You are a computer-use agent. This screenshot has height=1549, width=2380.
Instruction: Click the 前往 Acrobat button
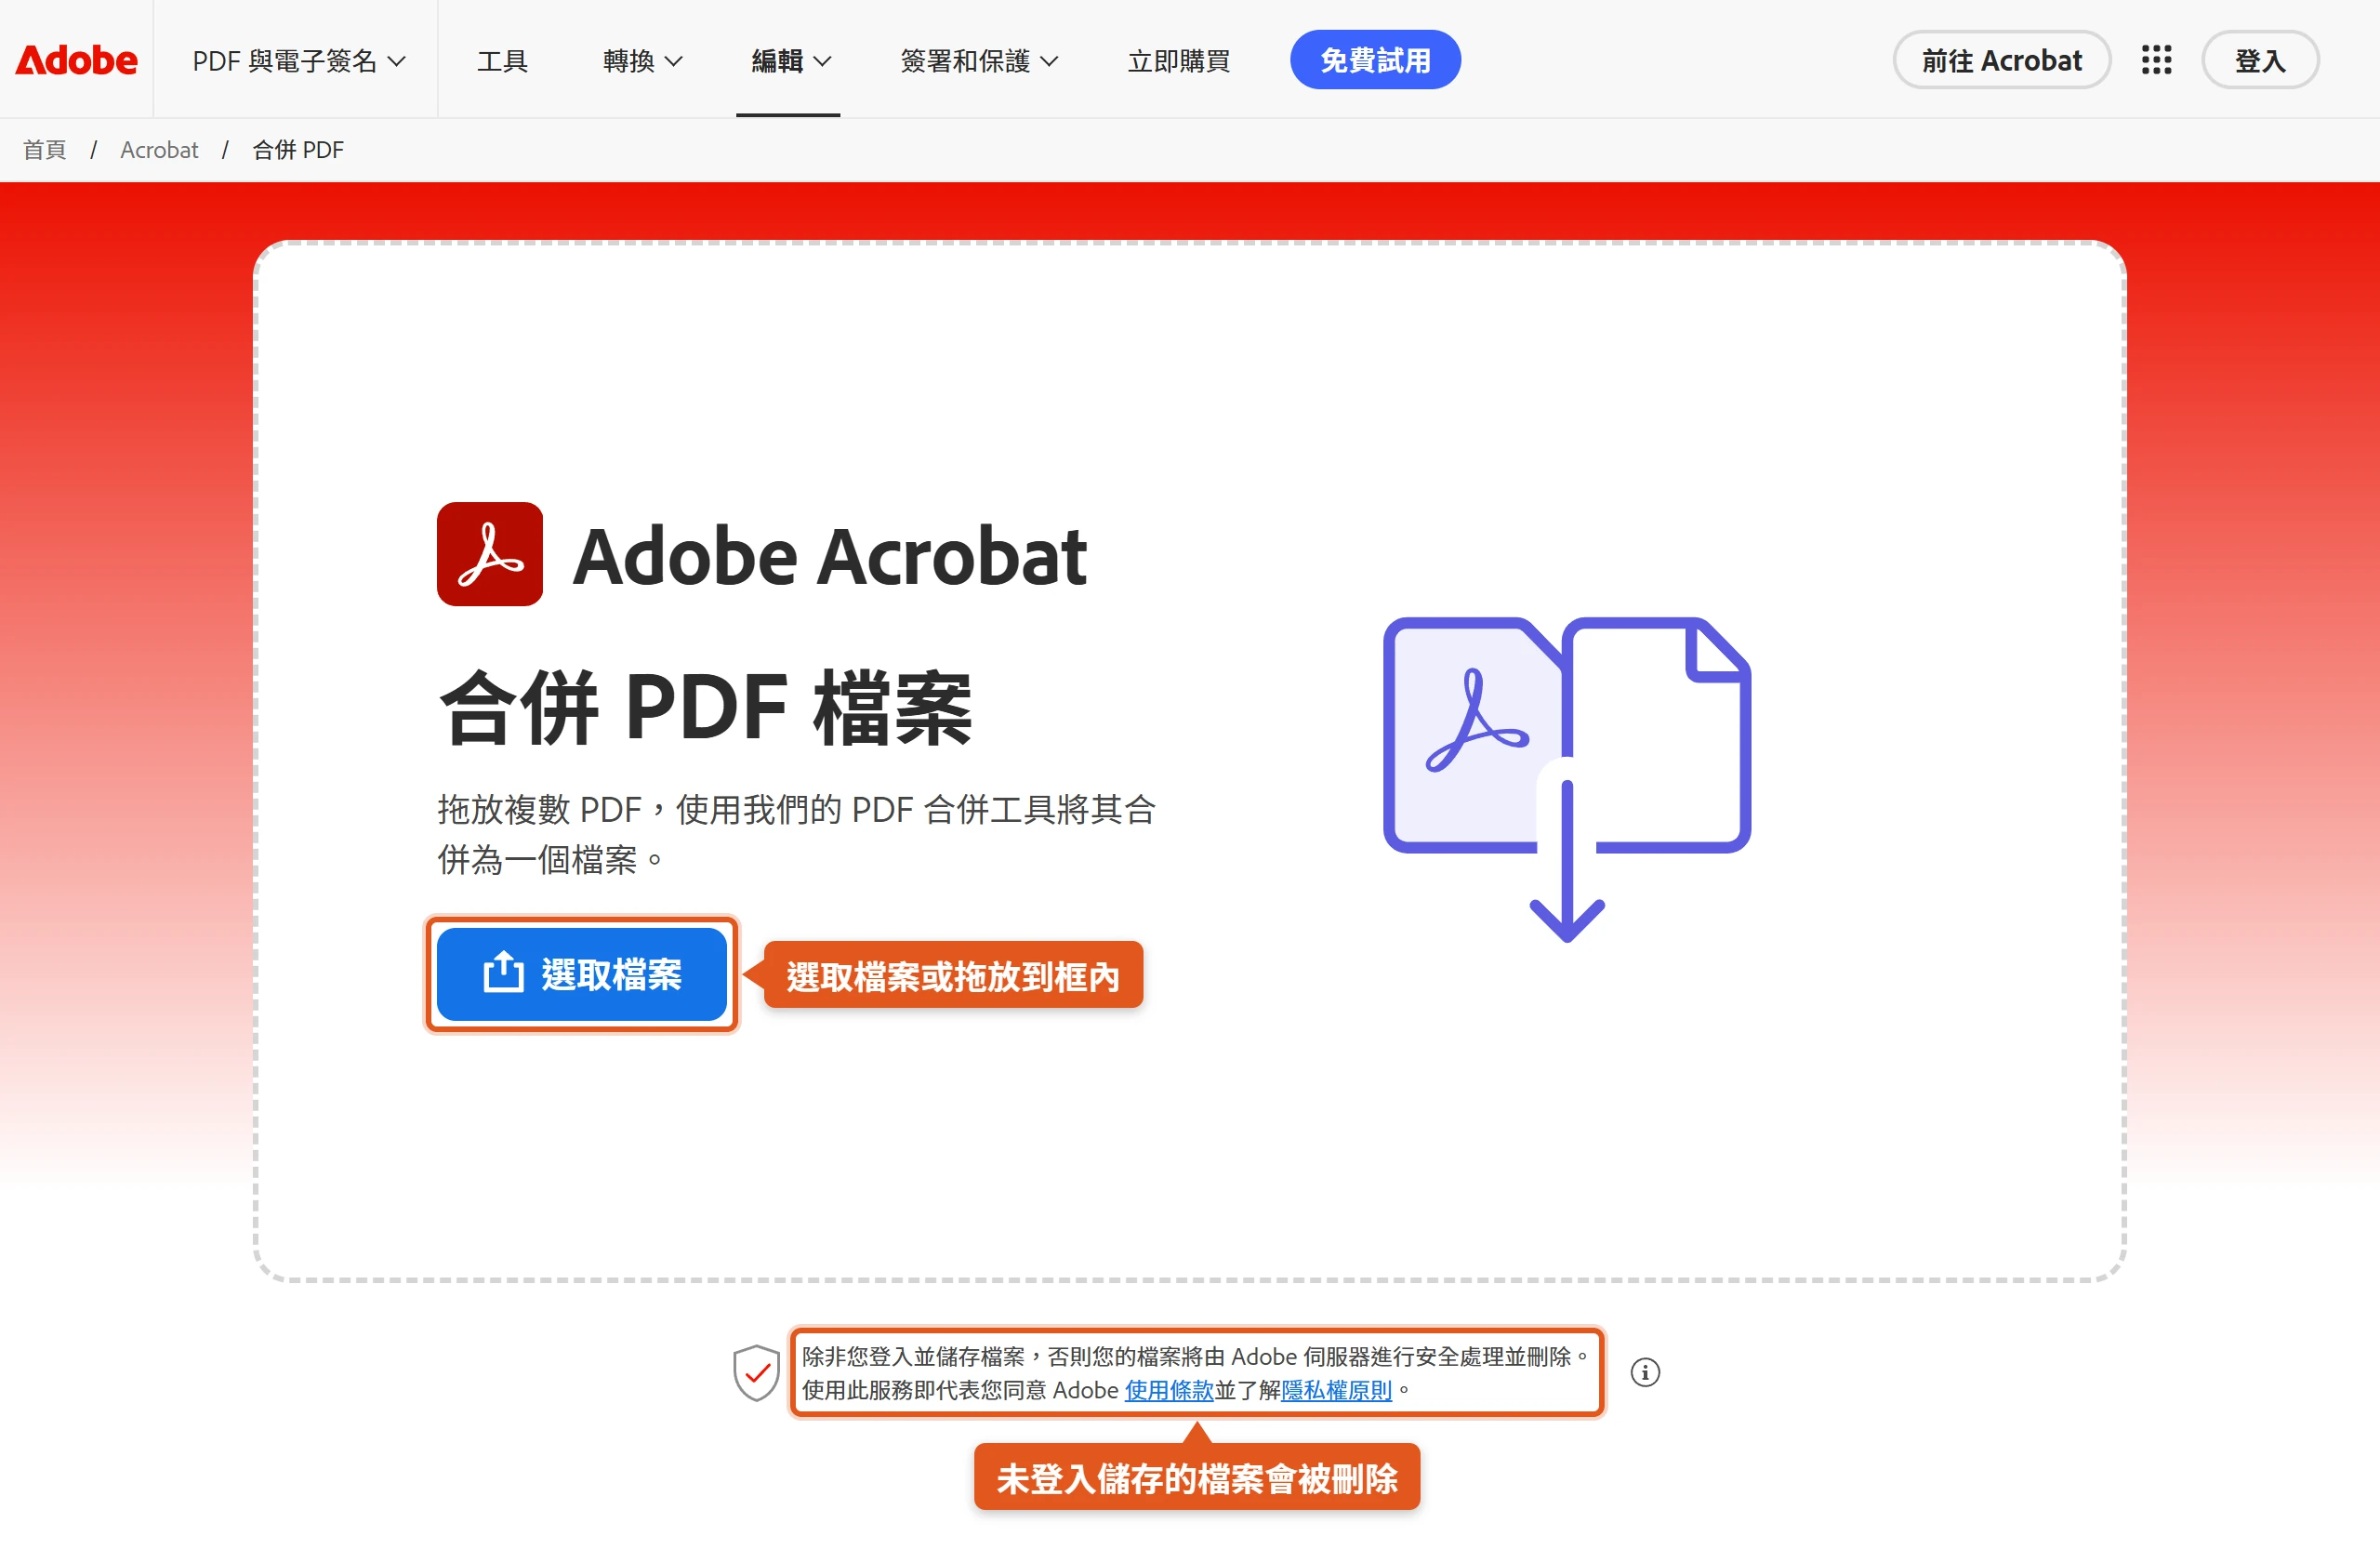pyautogui.click(x=2001, y=60)
